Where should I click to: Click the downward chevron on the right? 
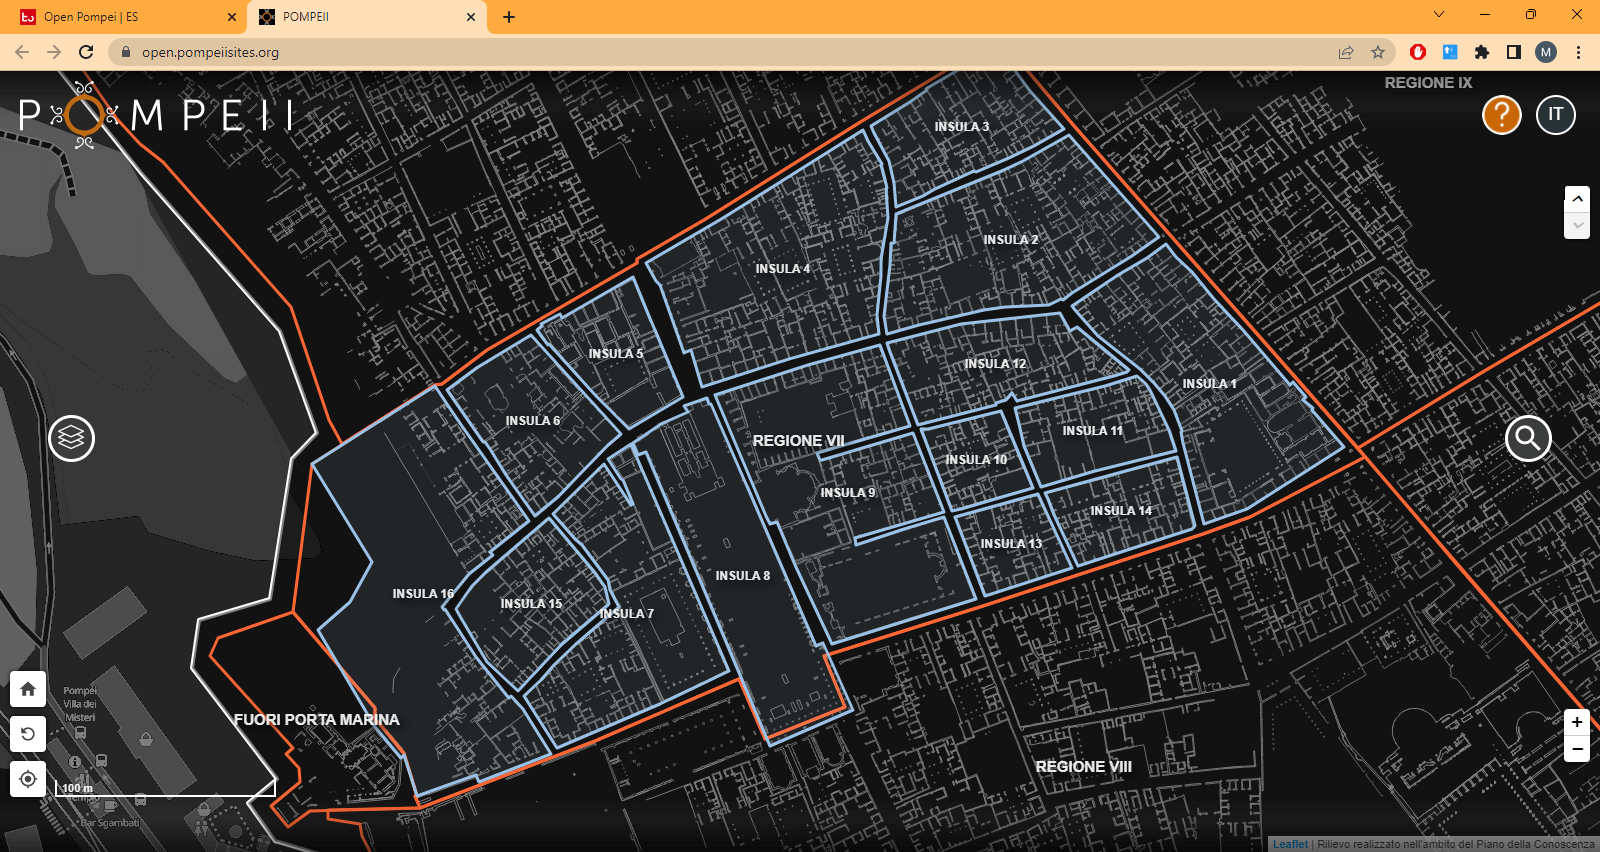(1577, 226)
